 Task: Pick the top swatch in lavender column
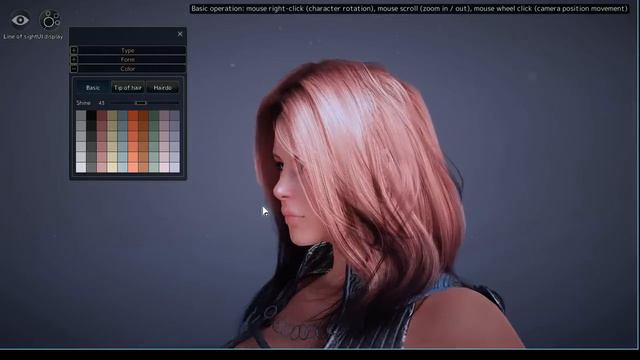175,116
